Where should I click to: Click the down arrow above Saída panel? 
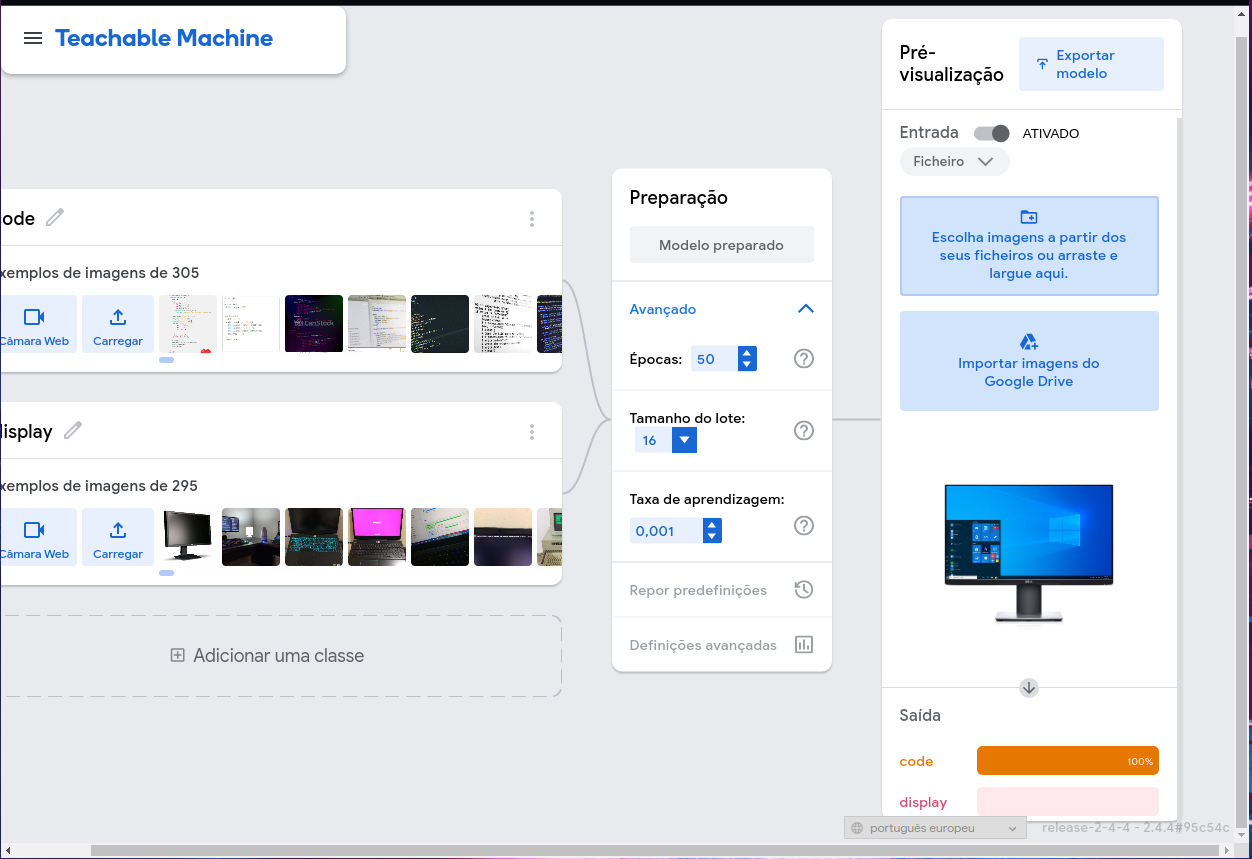pos(1028,687)
